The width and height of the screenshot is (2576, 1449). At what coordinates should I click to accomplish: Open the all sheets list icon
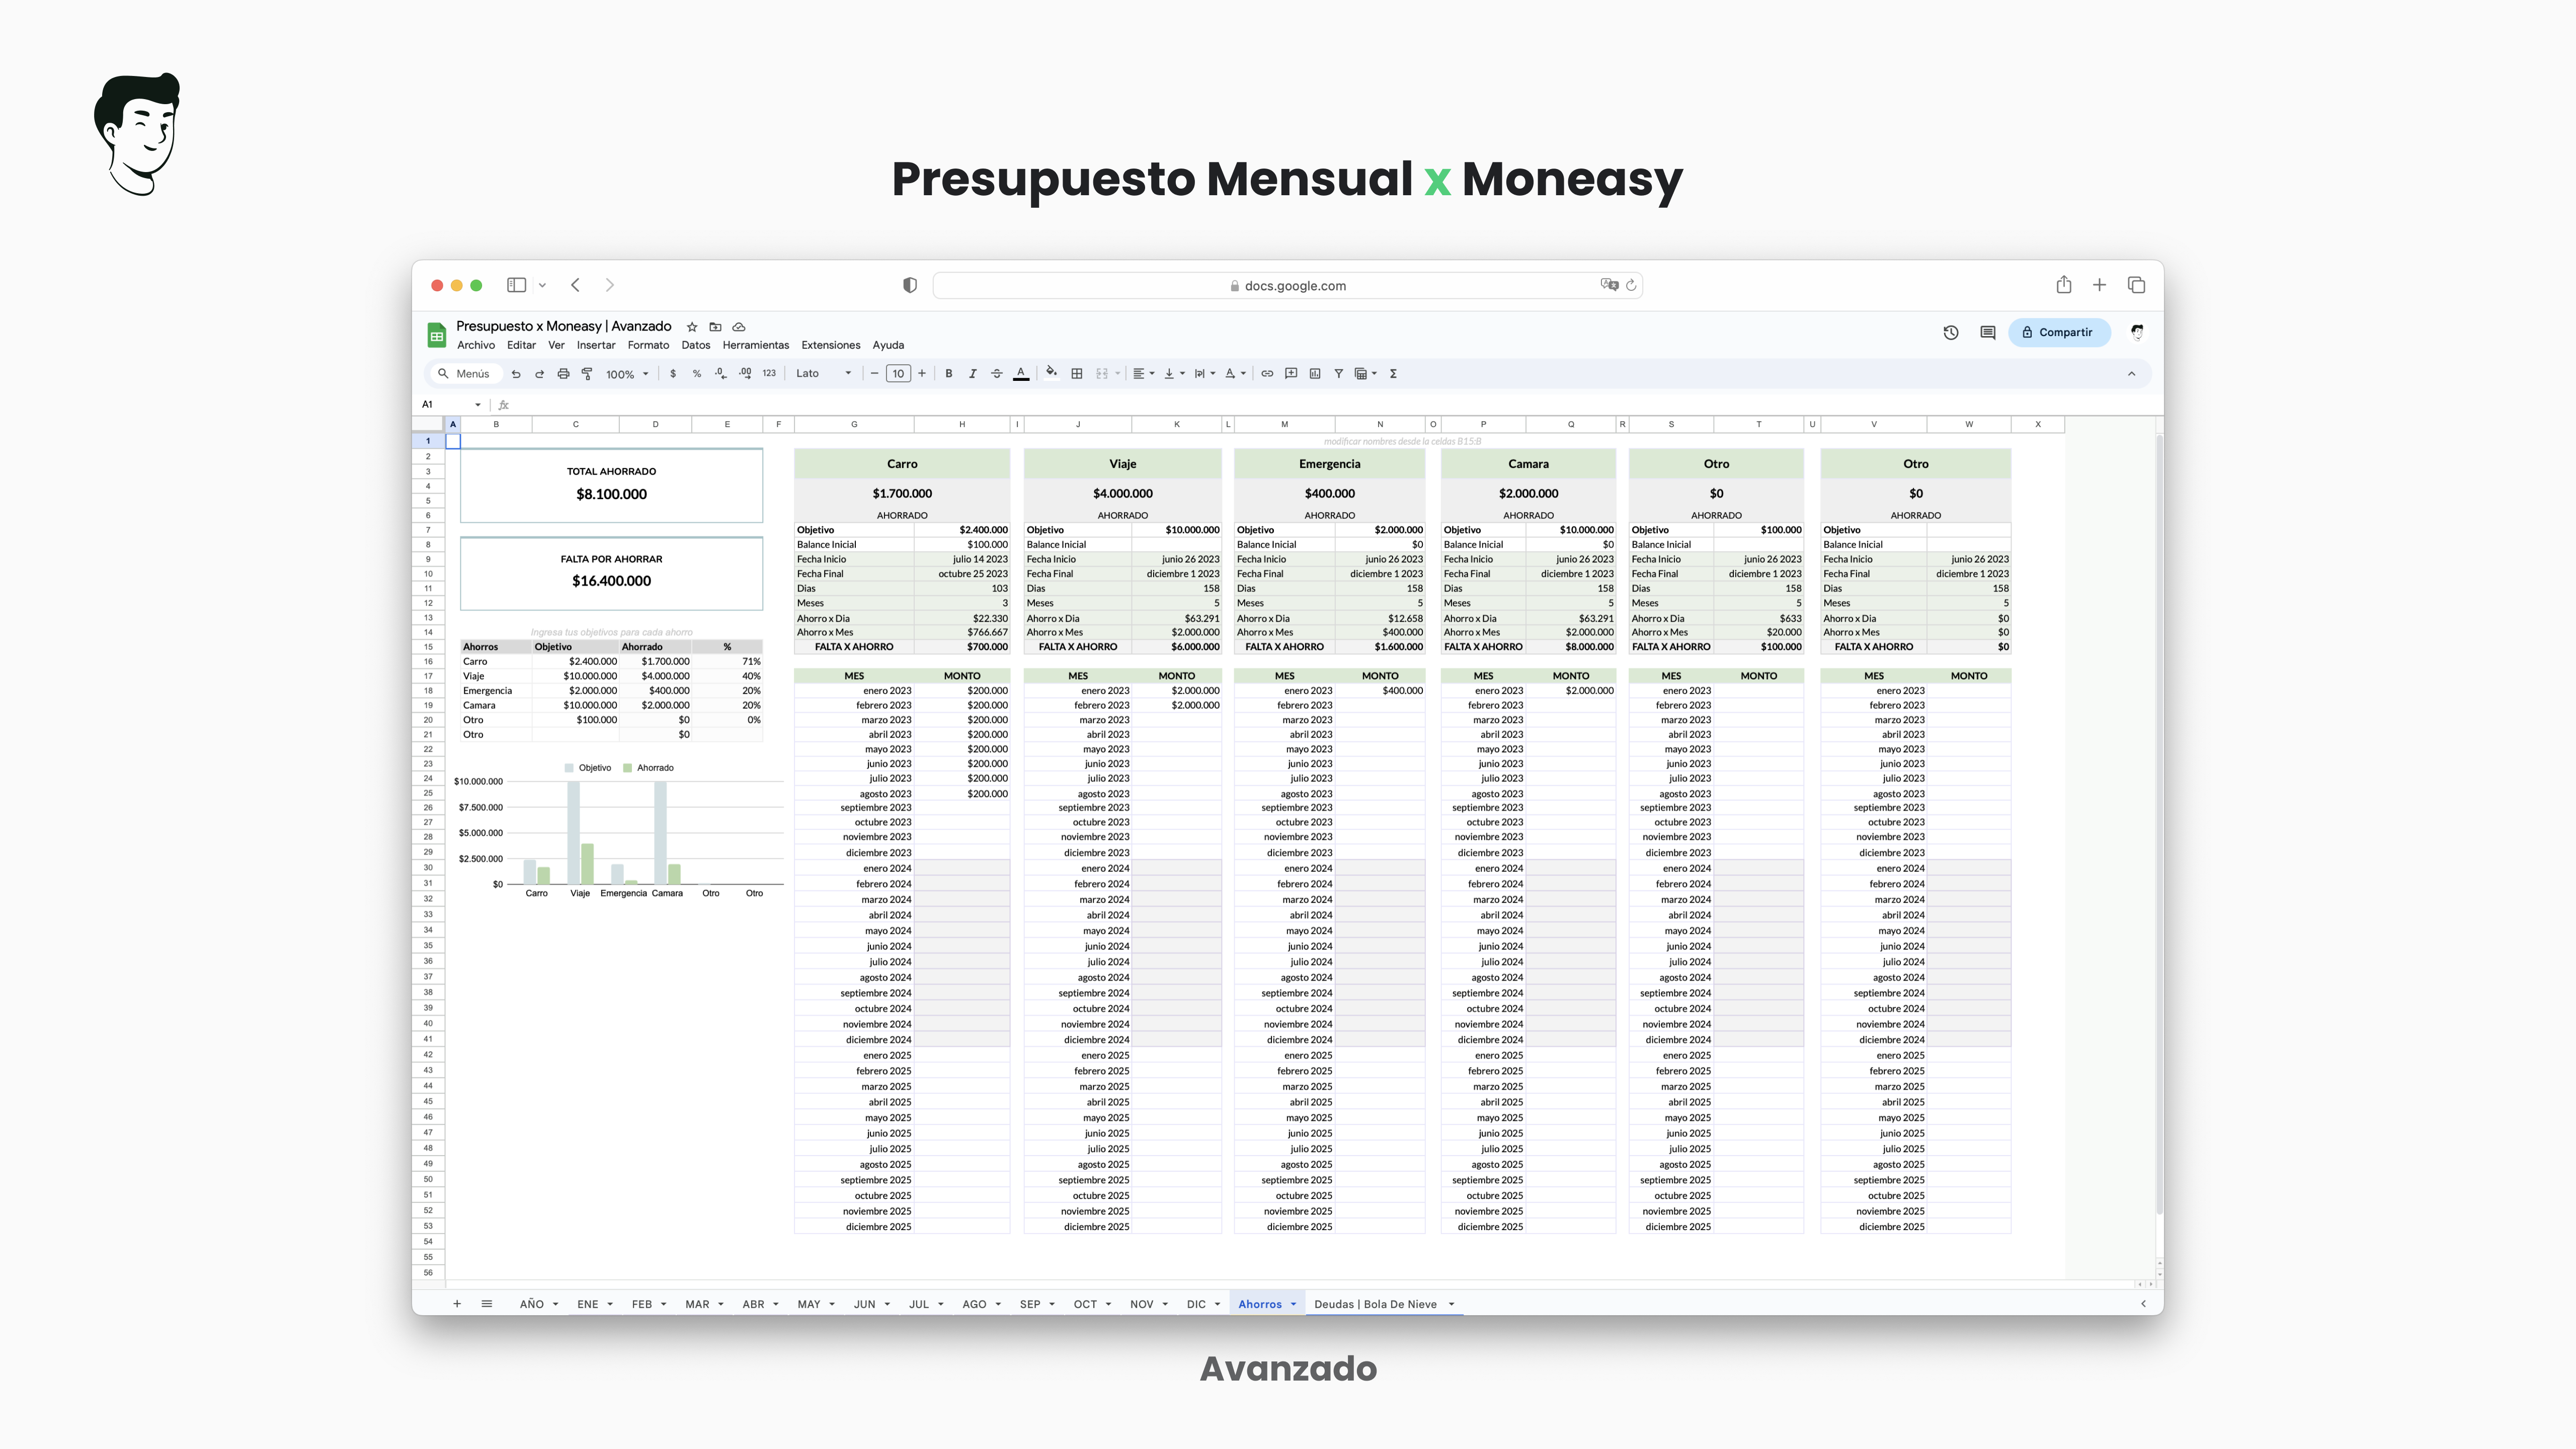[487, 1304]
